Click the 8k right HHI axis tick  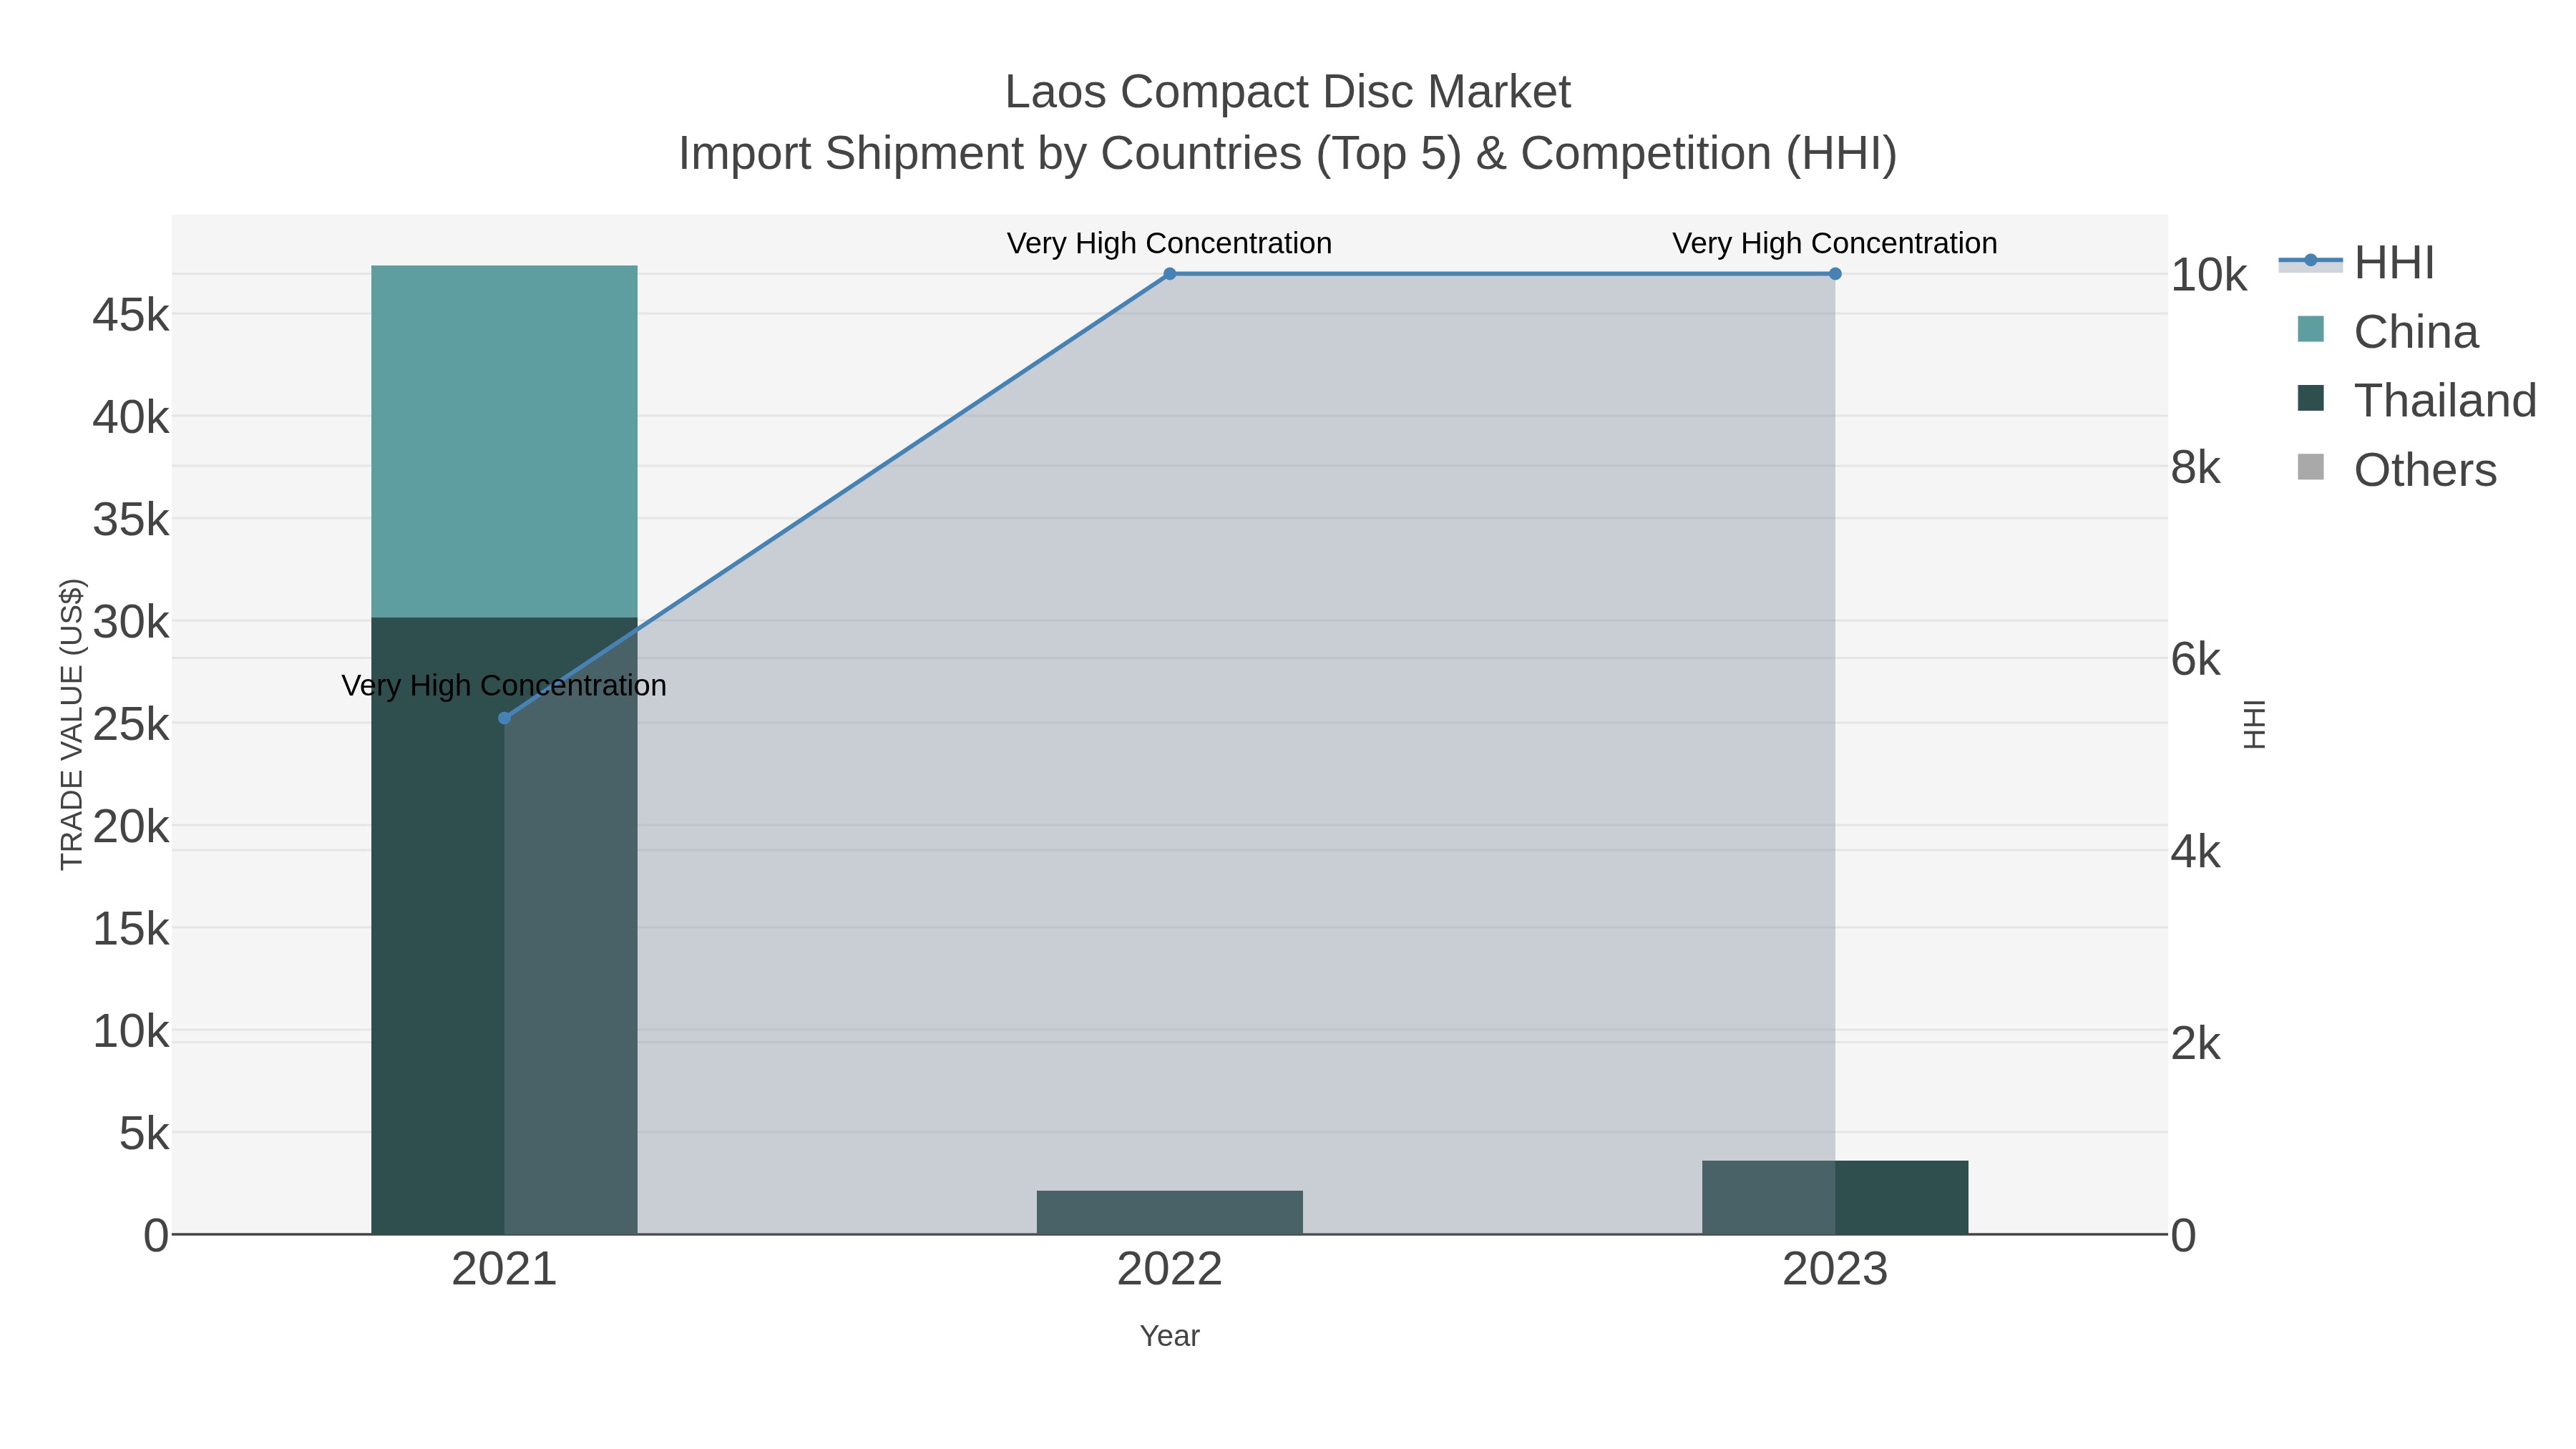point(2196,468)
